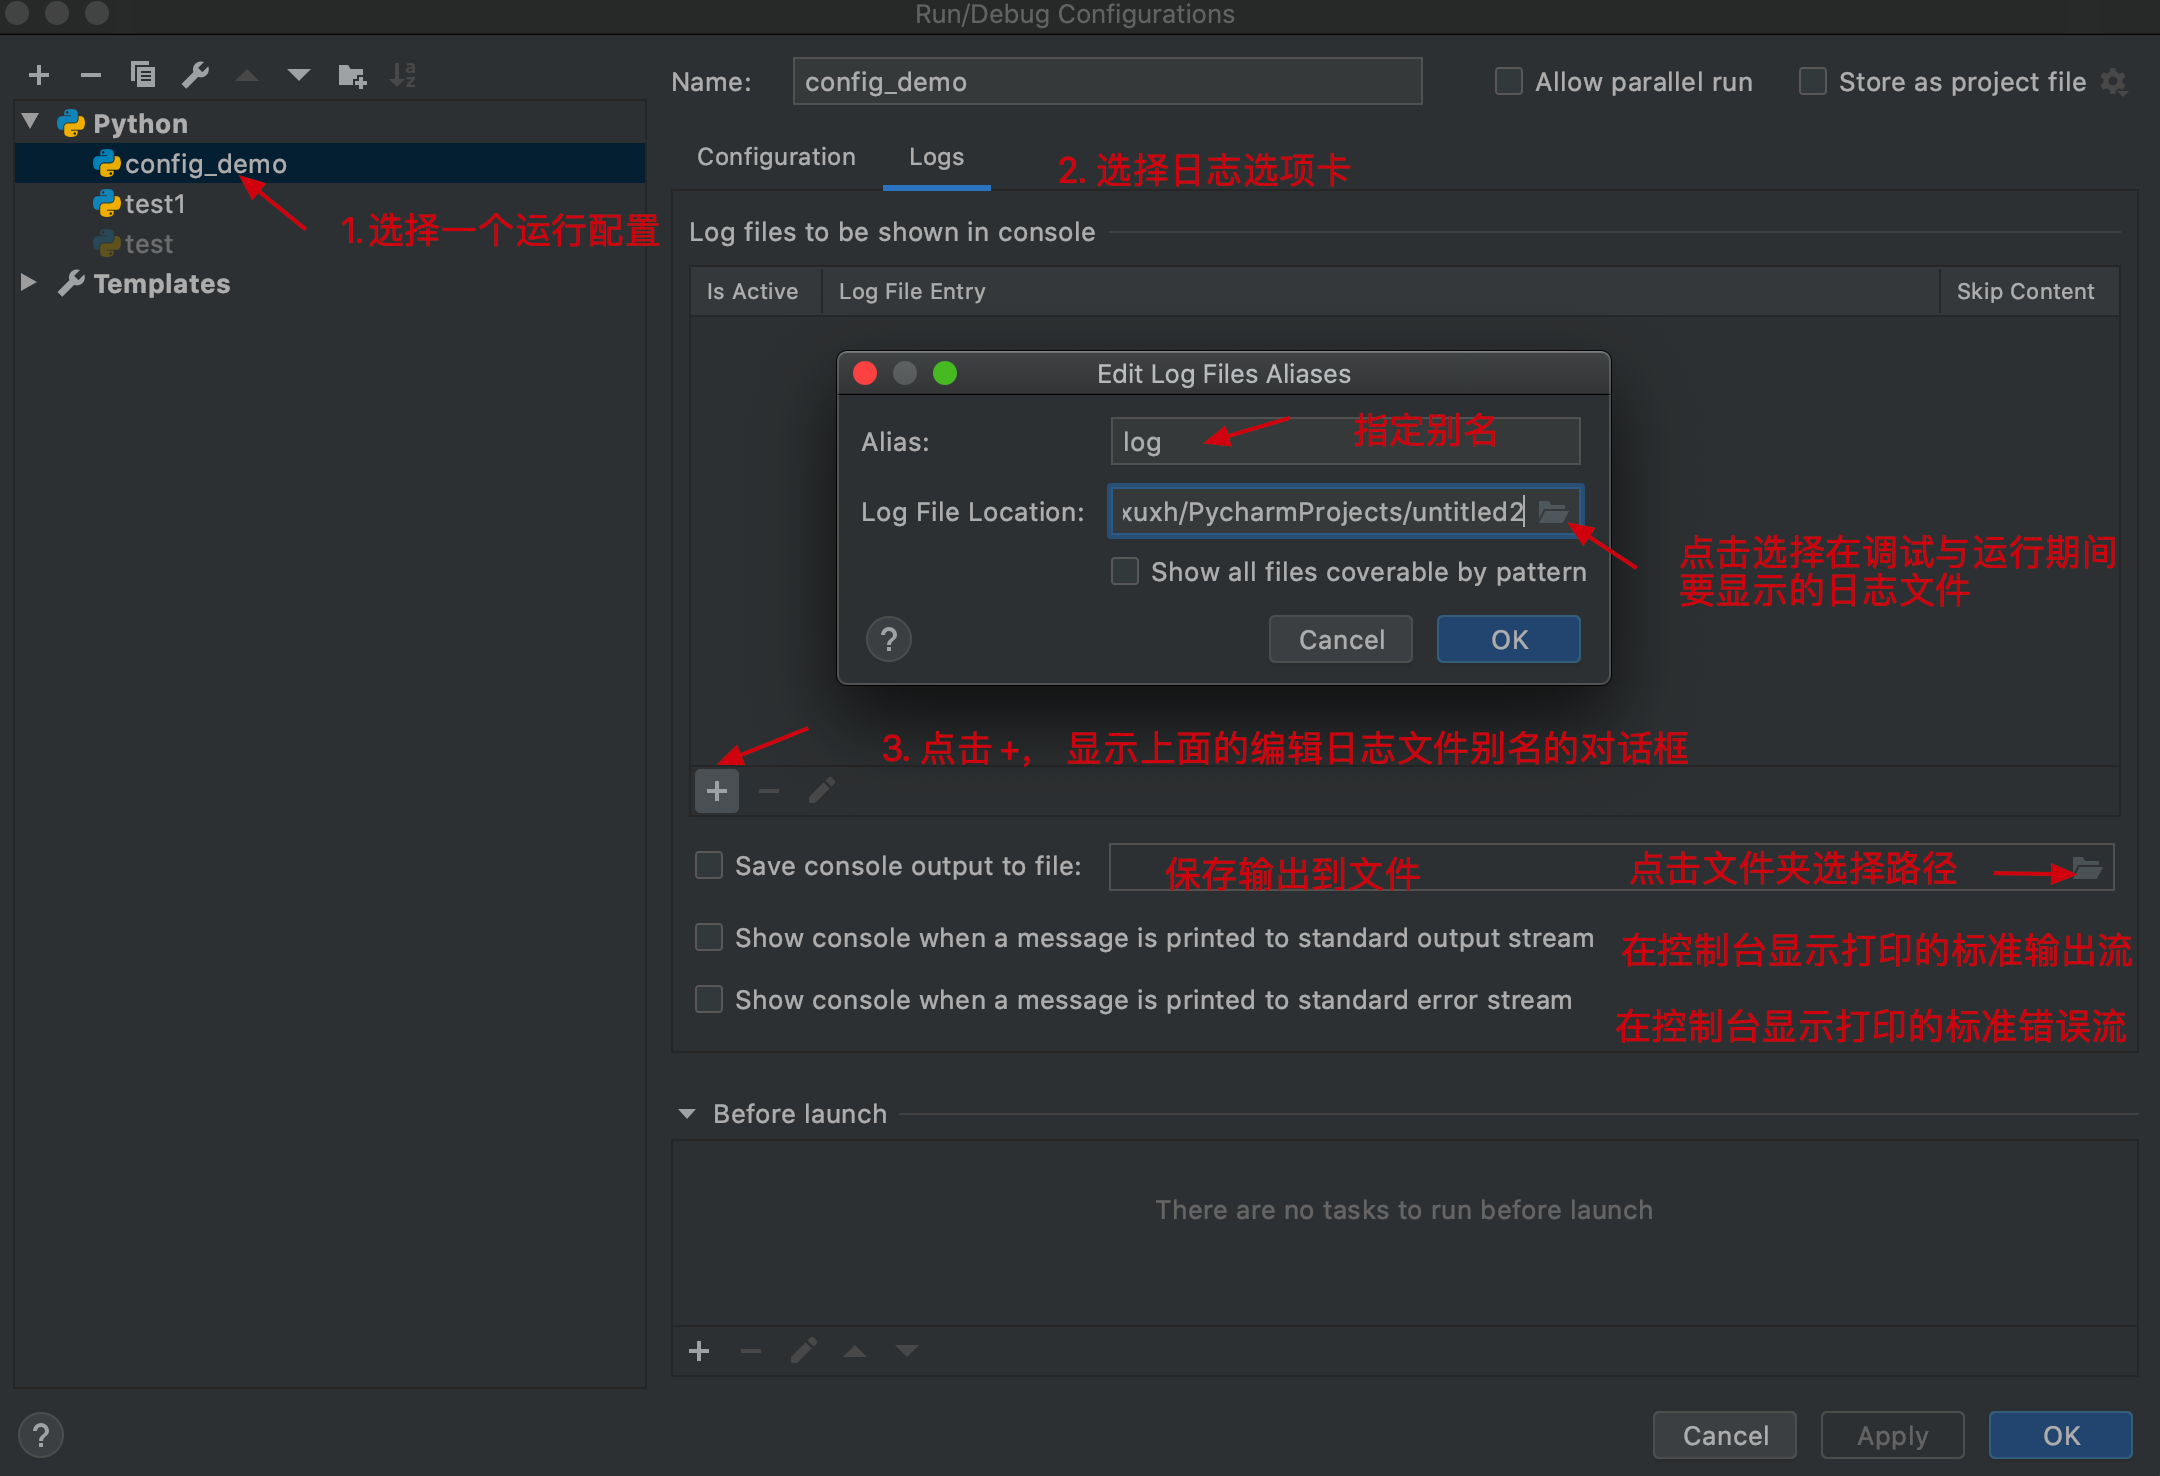Toggle show console on standard output stream
2160x1476 pixels.
709,937
